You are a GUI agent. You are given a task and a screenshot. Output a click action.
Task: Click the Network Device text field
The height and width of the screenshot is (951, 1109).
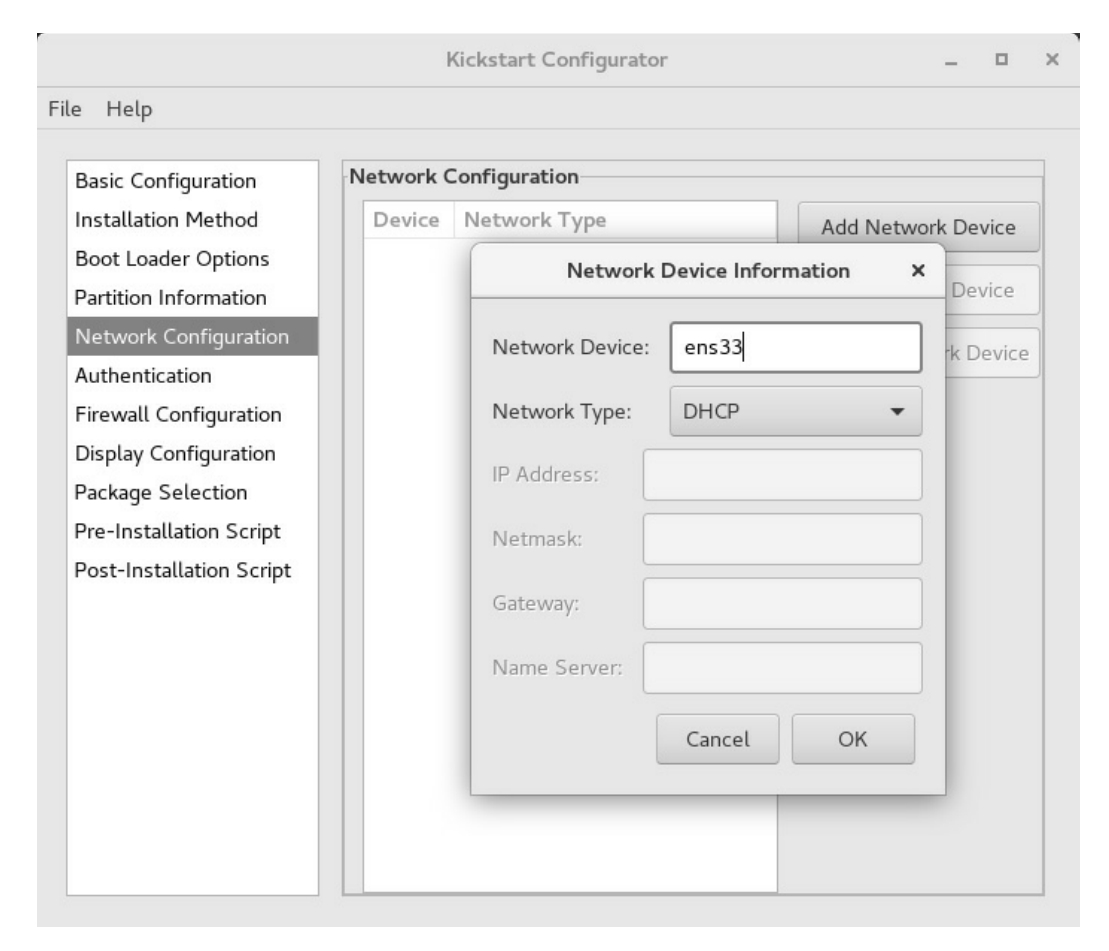click(x=794, y=348)
